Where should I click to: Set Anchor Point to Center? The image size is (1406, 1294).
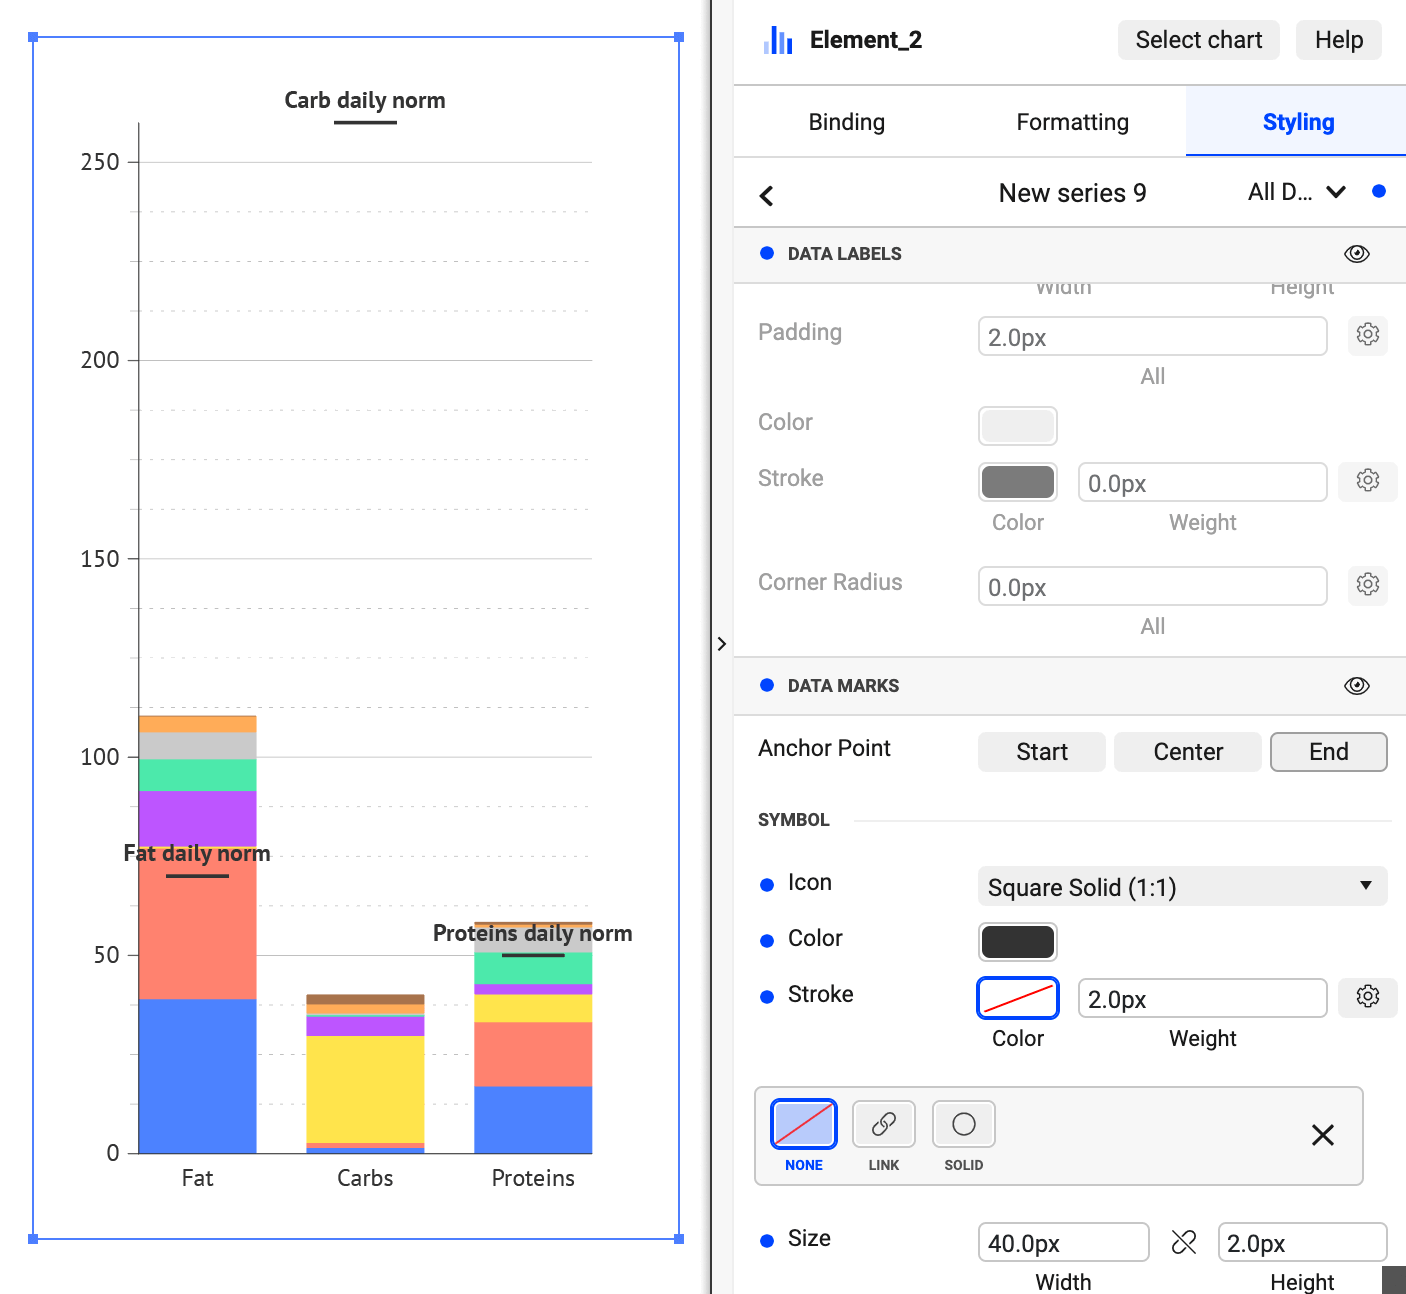[1187, 751]
